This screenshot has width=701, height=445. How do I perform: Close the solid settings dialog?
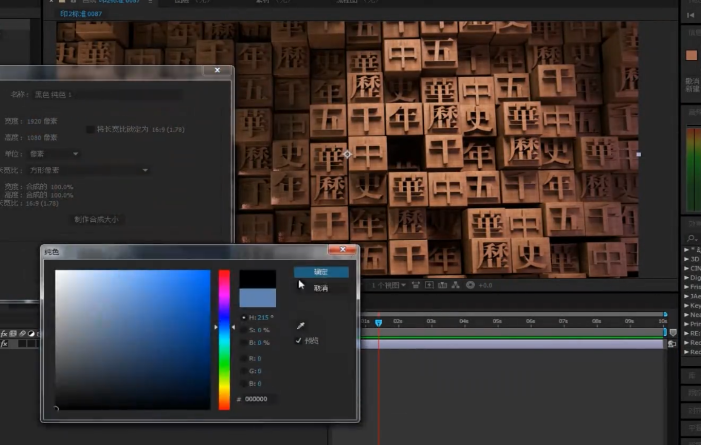click(x=217, y=70)
